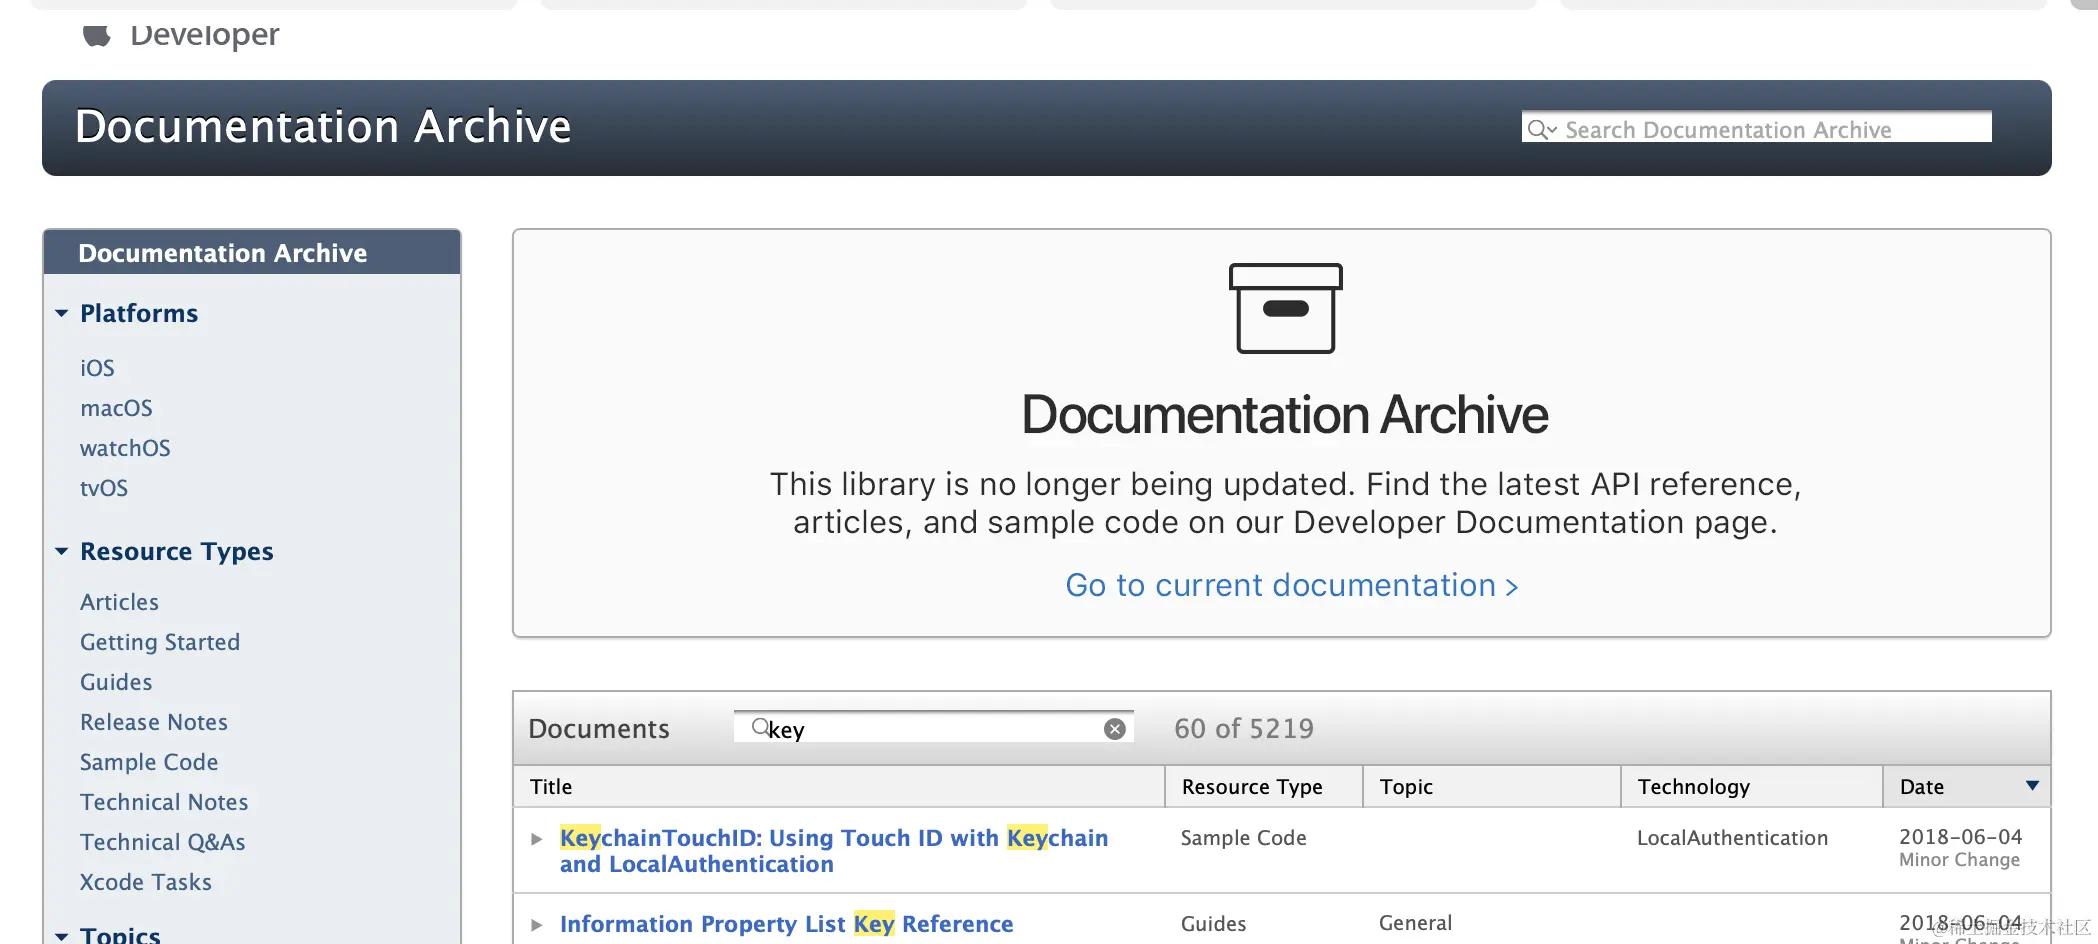Sort by Technology column header
The height and width of the screenshot is (944, 2098).
[x=1752, y=787]
